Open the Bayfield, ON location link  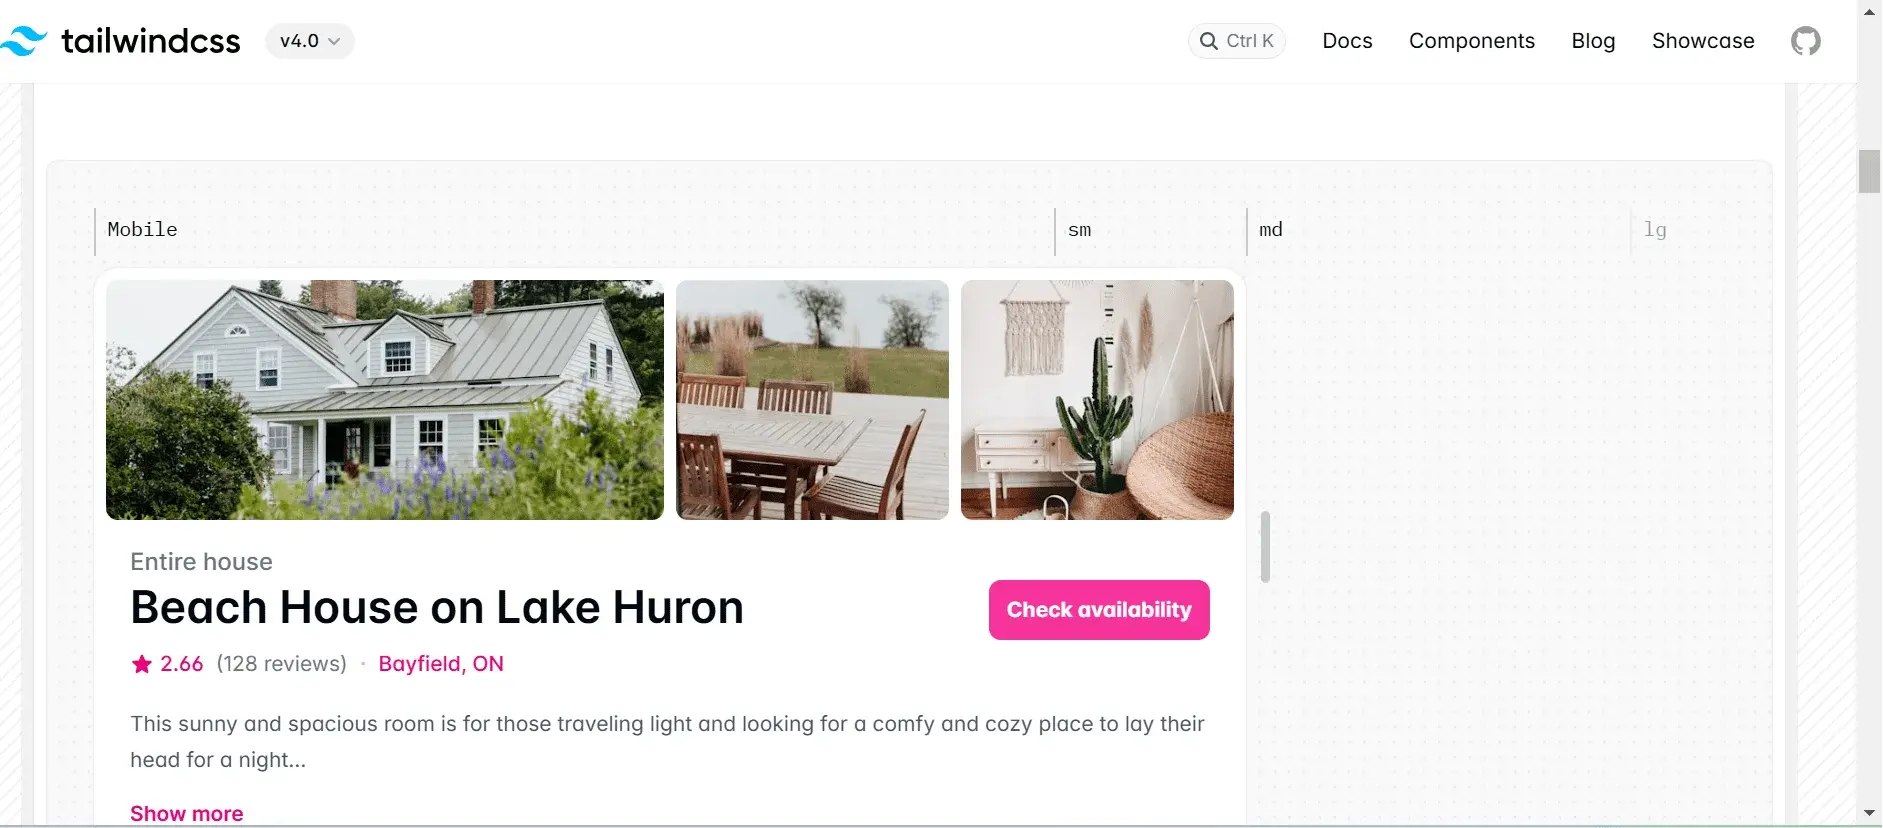[441, 664]
